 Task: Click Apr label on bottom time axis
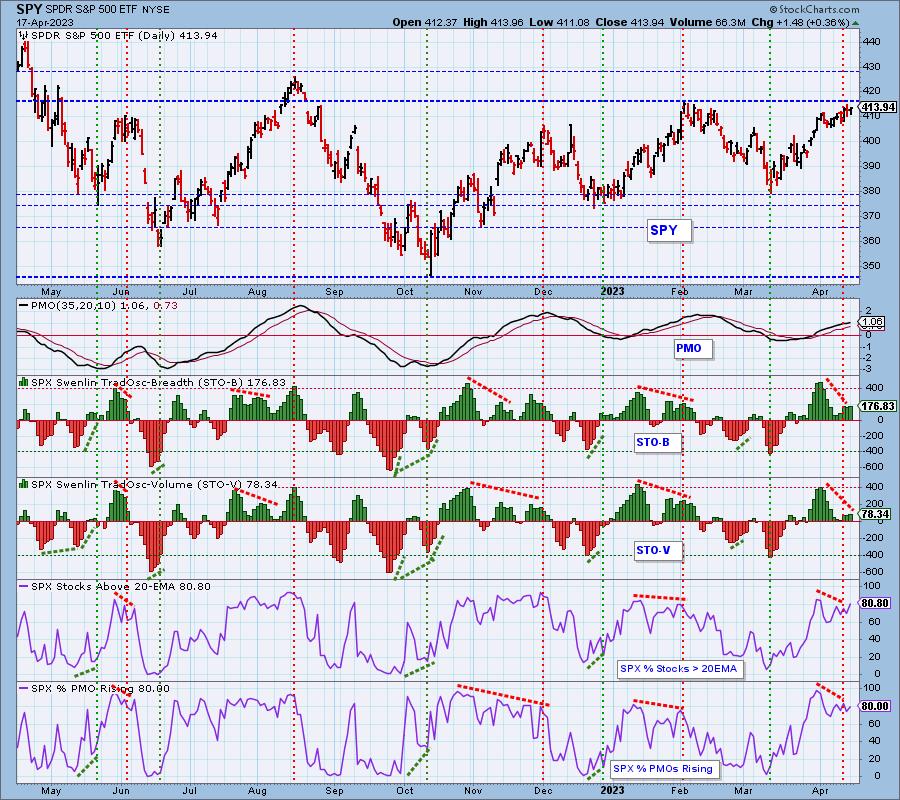[x=820, y=790]
